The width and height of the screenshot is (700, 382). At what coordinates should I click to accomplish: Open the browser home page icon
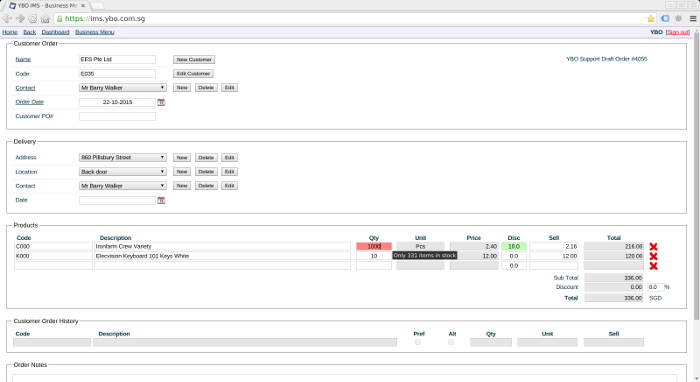[x=45, y=19]
